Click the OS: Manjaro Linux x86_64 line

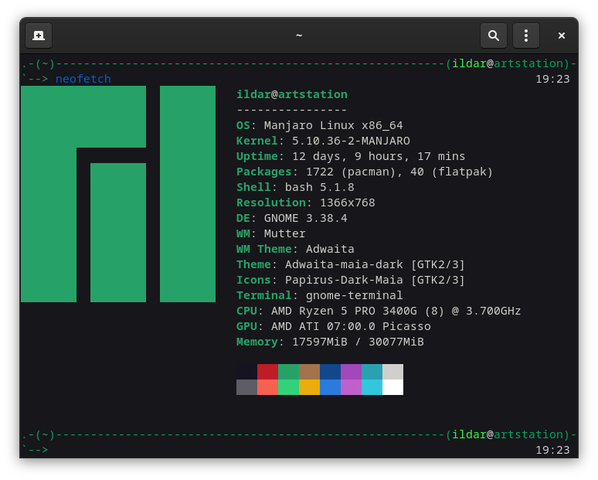pos(320,125)
